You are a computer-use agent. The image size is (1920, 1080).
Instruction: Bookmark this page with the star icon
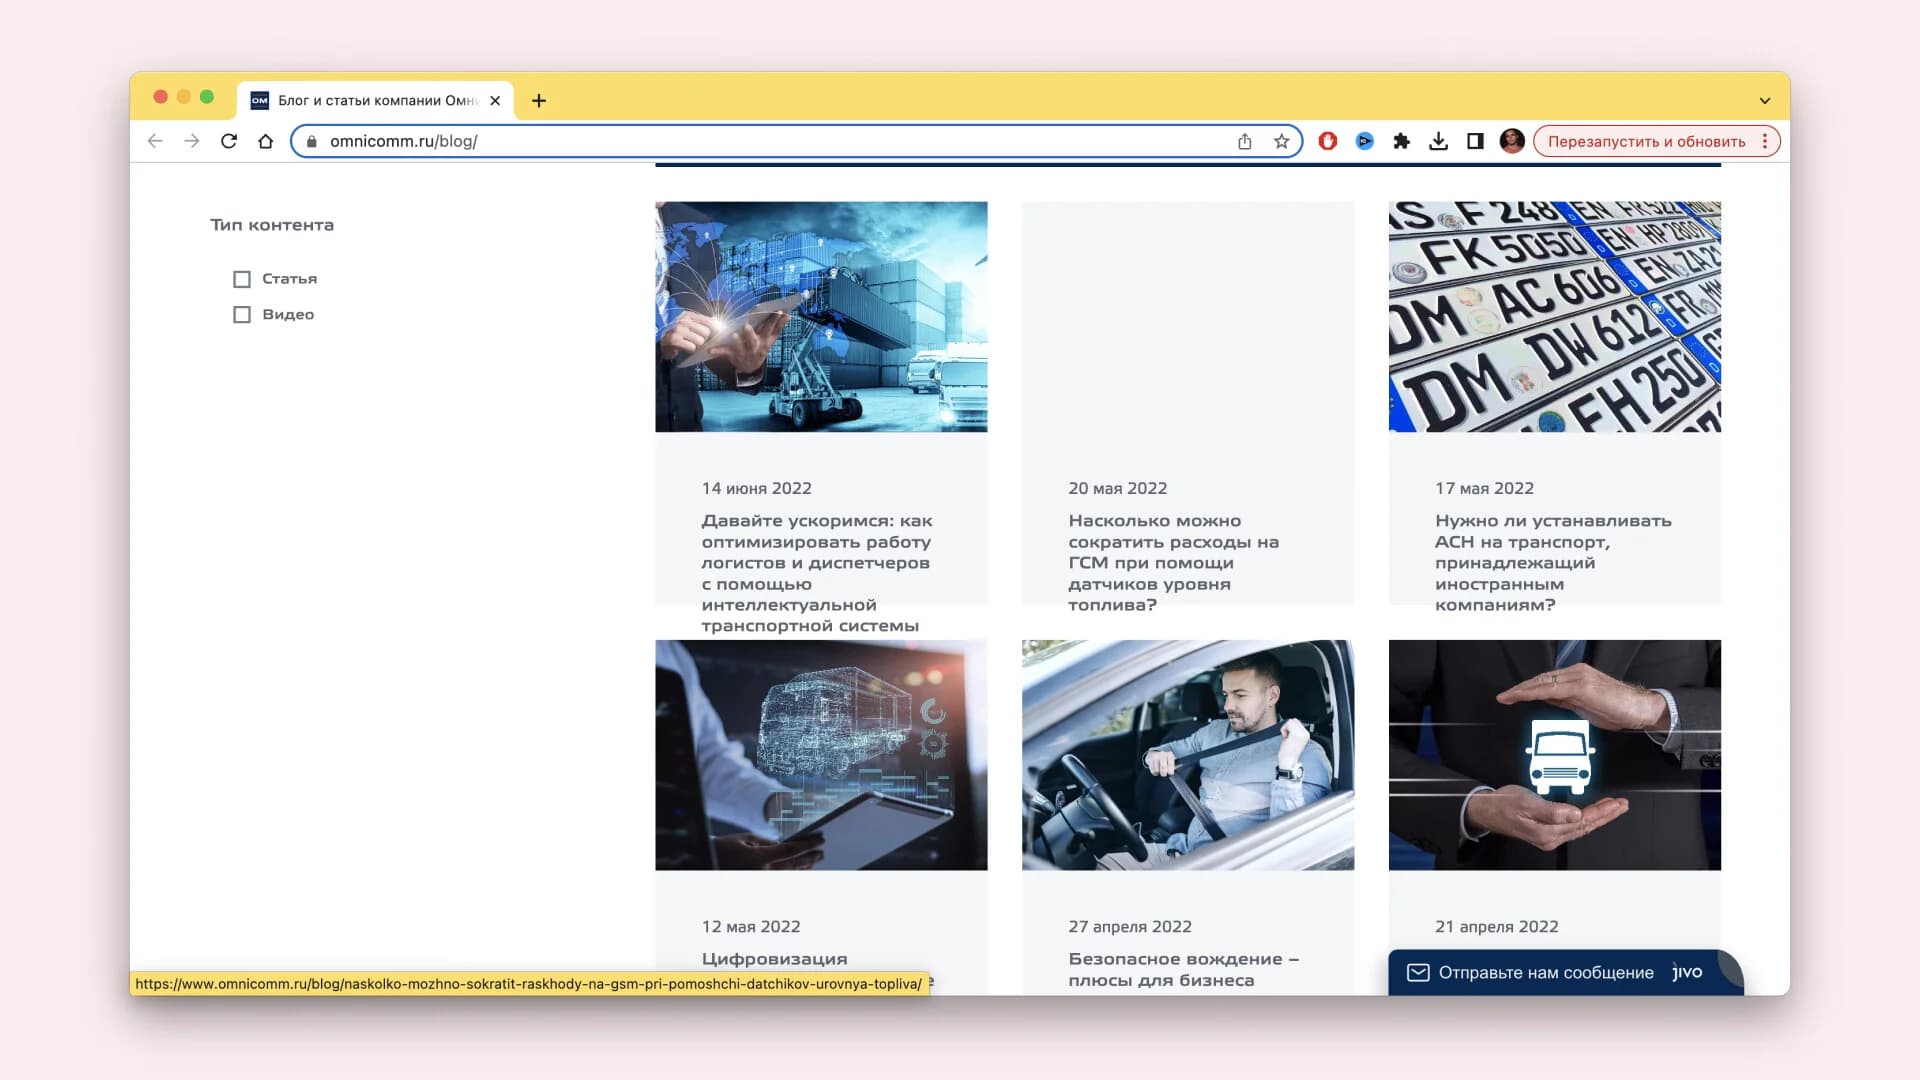(1281, 141)
